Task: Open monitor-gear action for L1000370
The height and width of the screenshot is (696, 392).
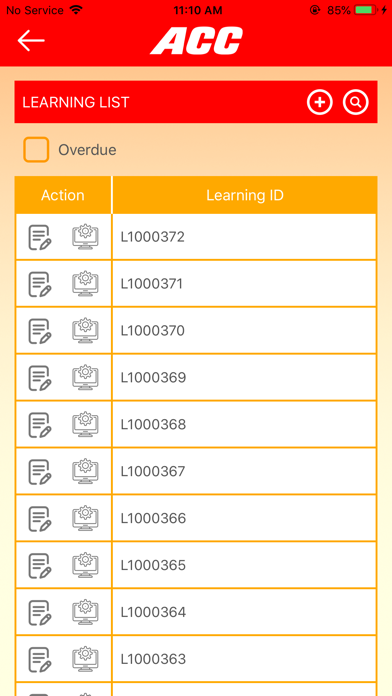Action: coord(85,331)
